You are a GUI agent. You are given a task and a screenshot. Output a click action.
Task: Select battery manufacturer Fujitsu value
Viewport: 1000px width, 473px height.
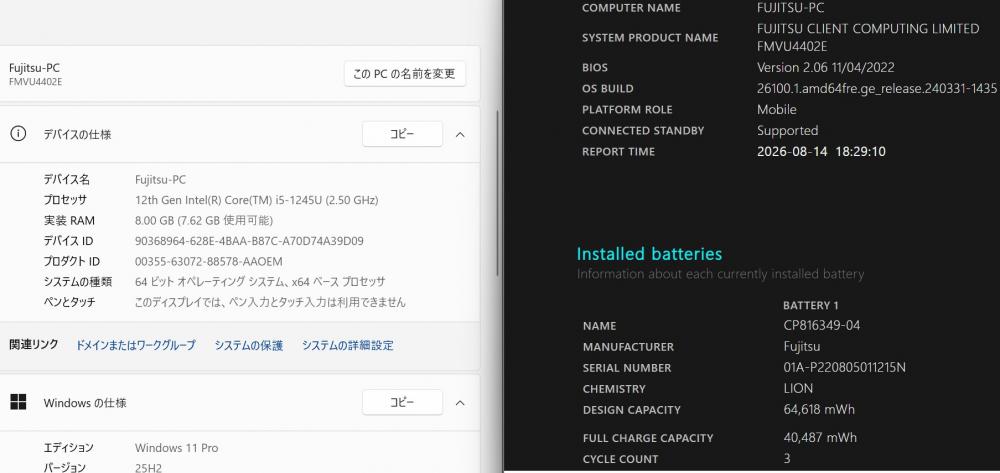click(x=802, y=347)
